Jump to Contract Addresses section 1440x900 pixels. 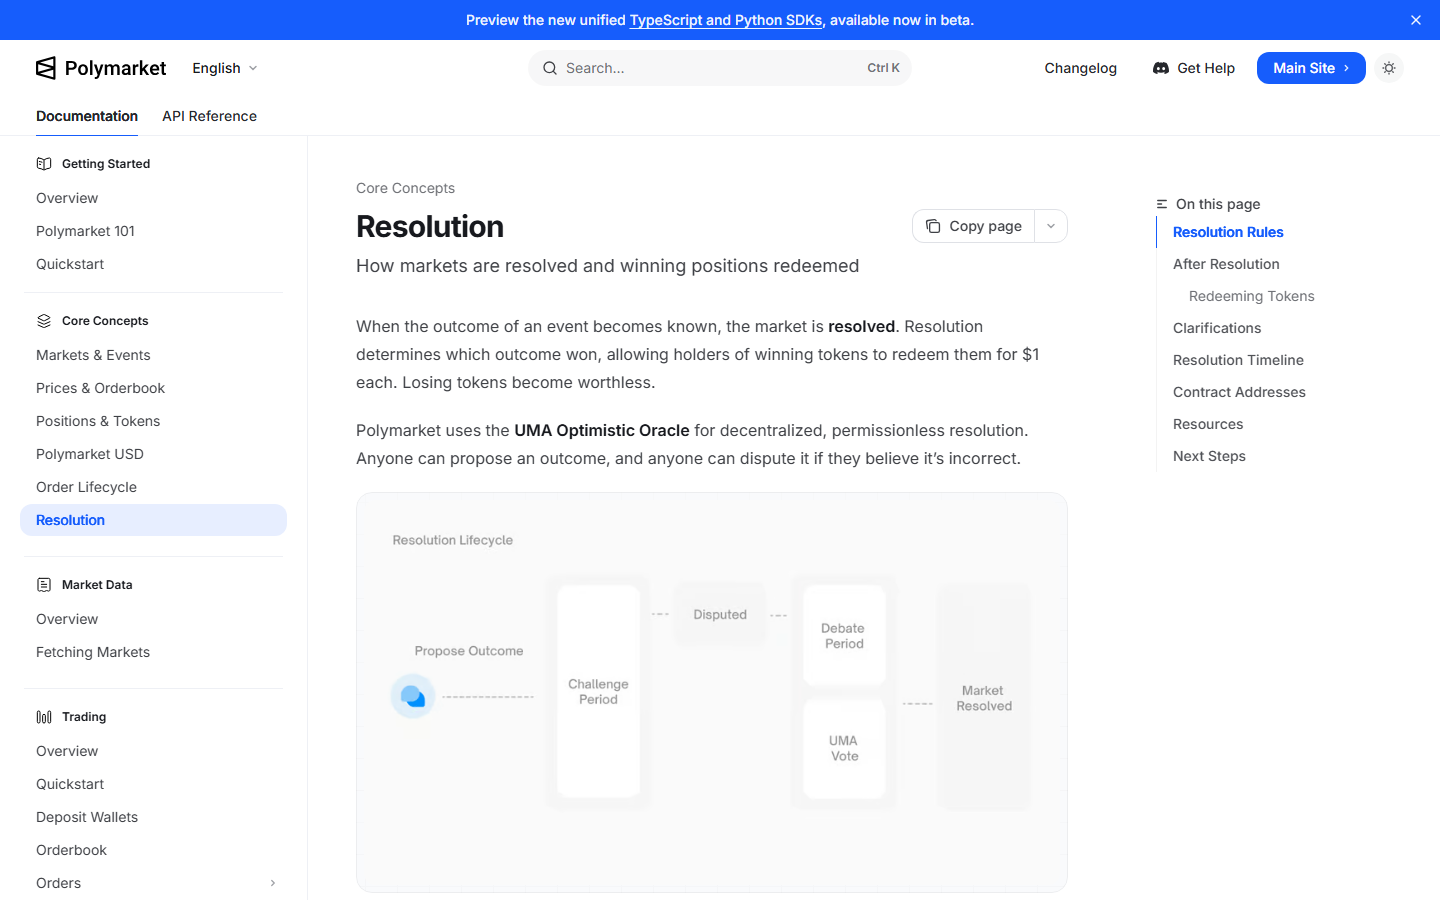pos(1239,392)
